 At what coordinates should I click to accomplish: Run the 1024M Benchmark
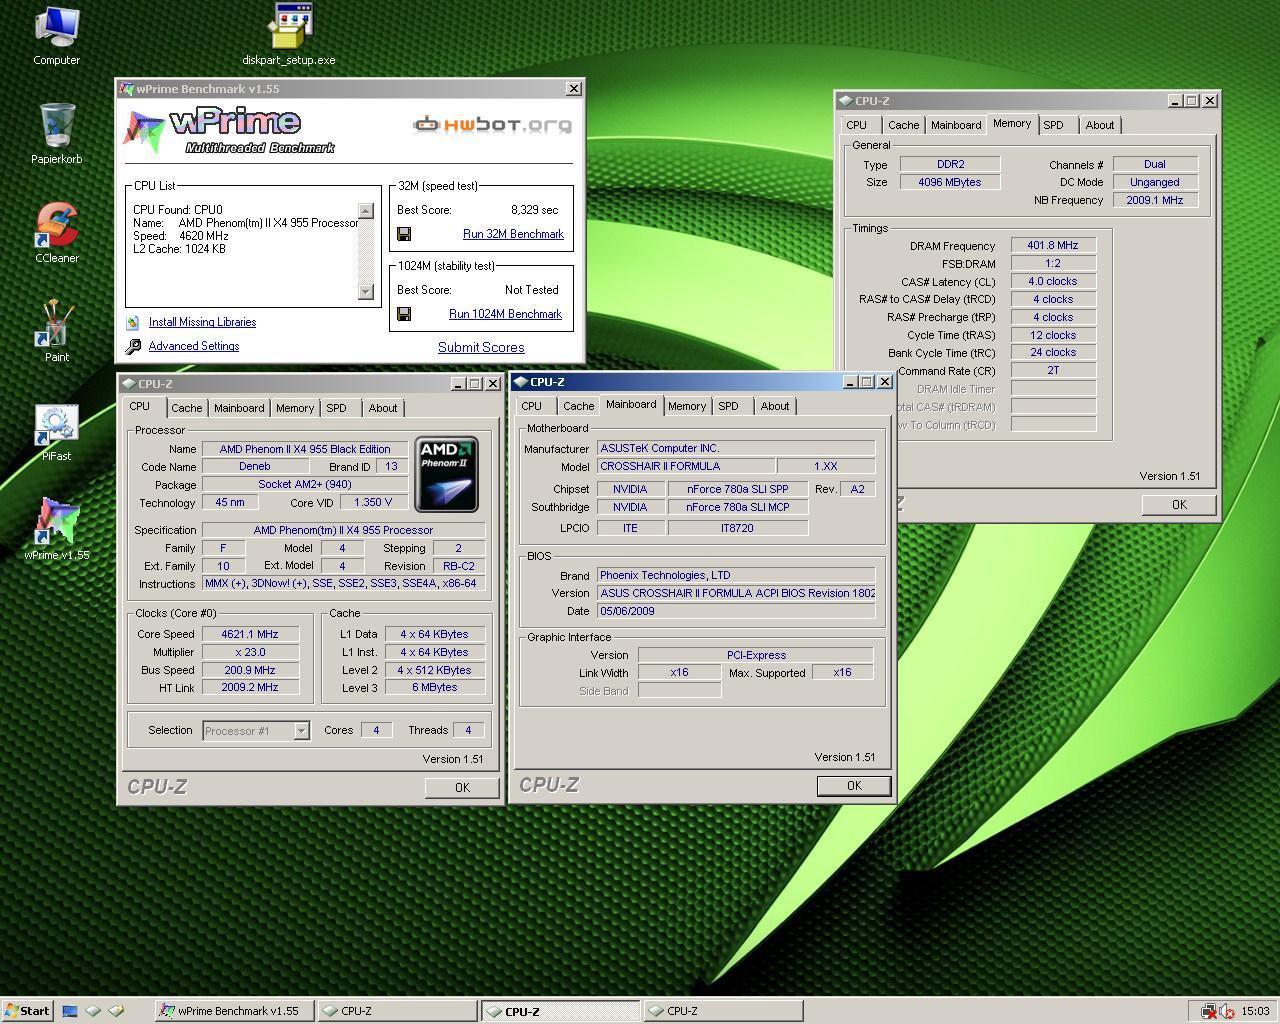tap(505, 314)
